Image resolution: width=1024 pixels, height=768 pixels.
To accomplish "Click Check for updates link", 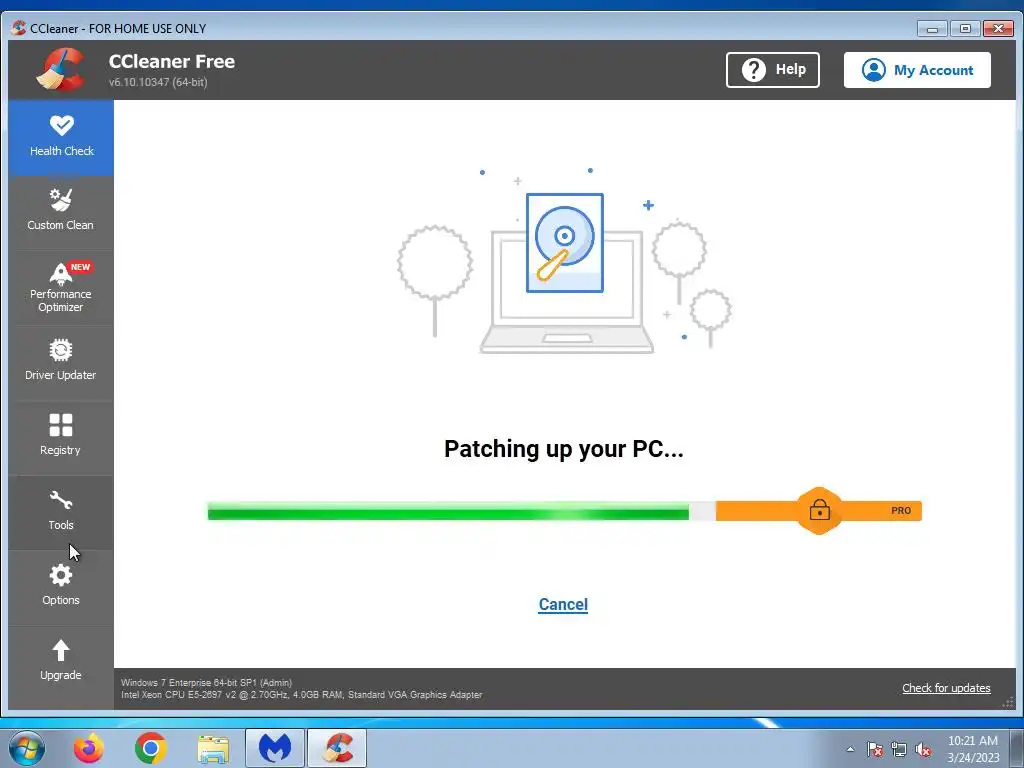I will (946, 688).
